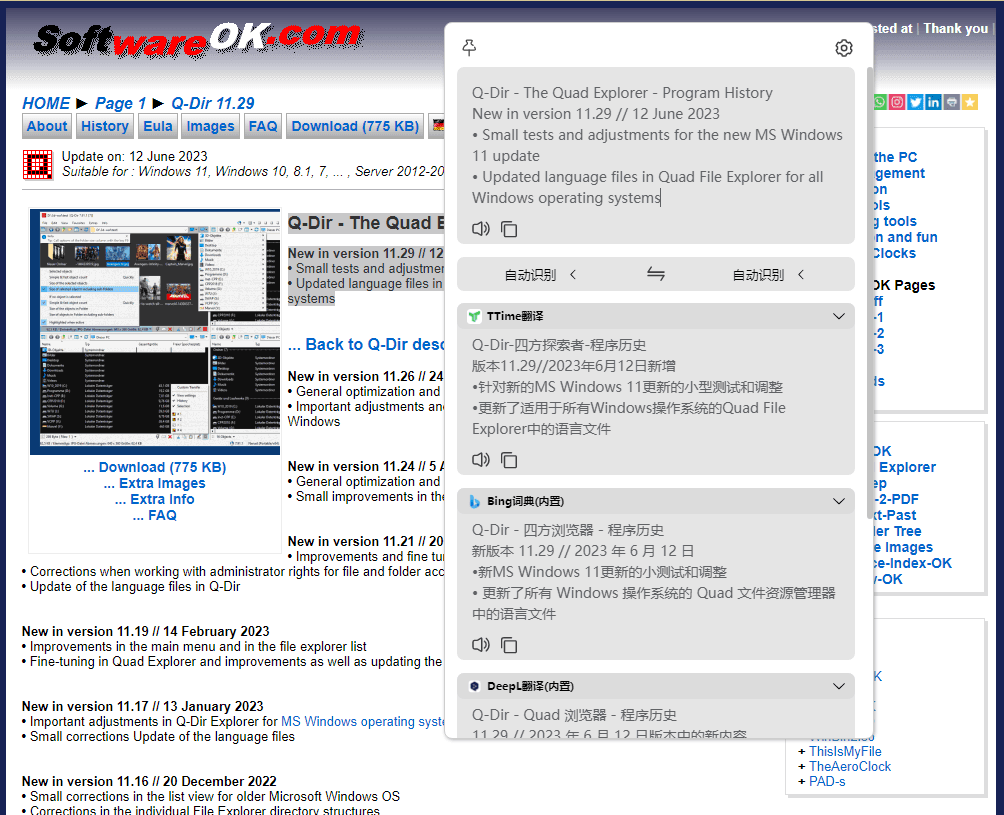Open the About tab

(x=47, y=126)
